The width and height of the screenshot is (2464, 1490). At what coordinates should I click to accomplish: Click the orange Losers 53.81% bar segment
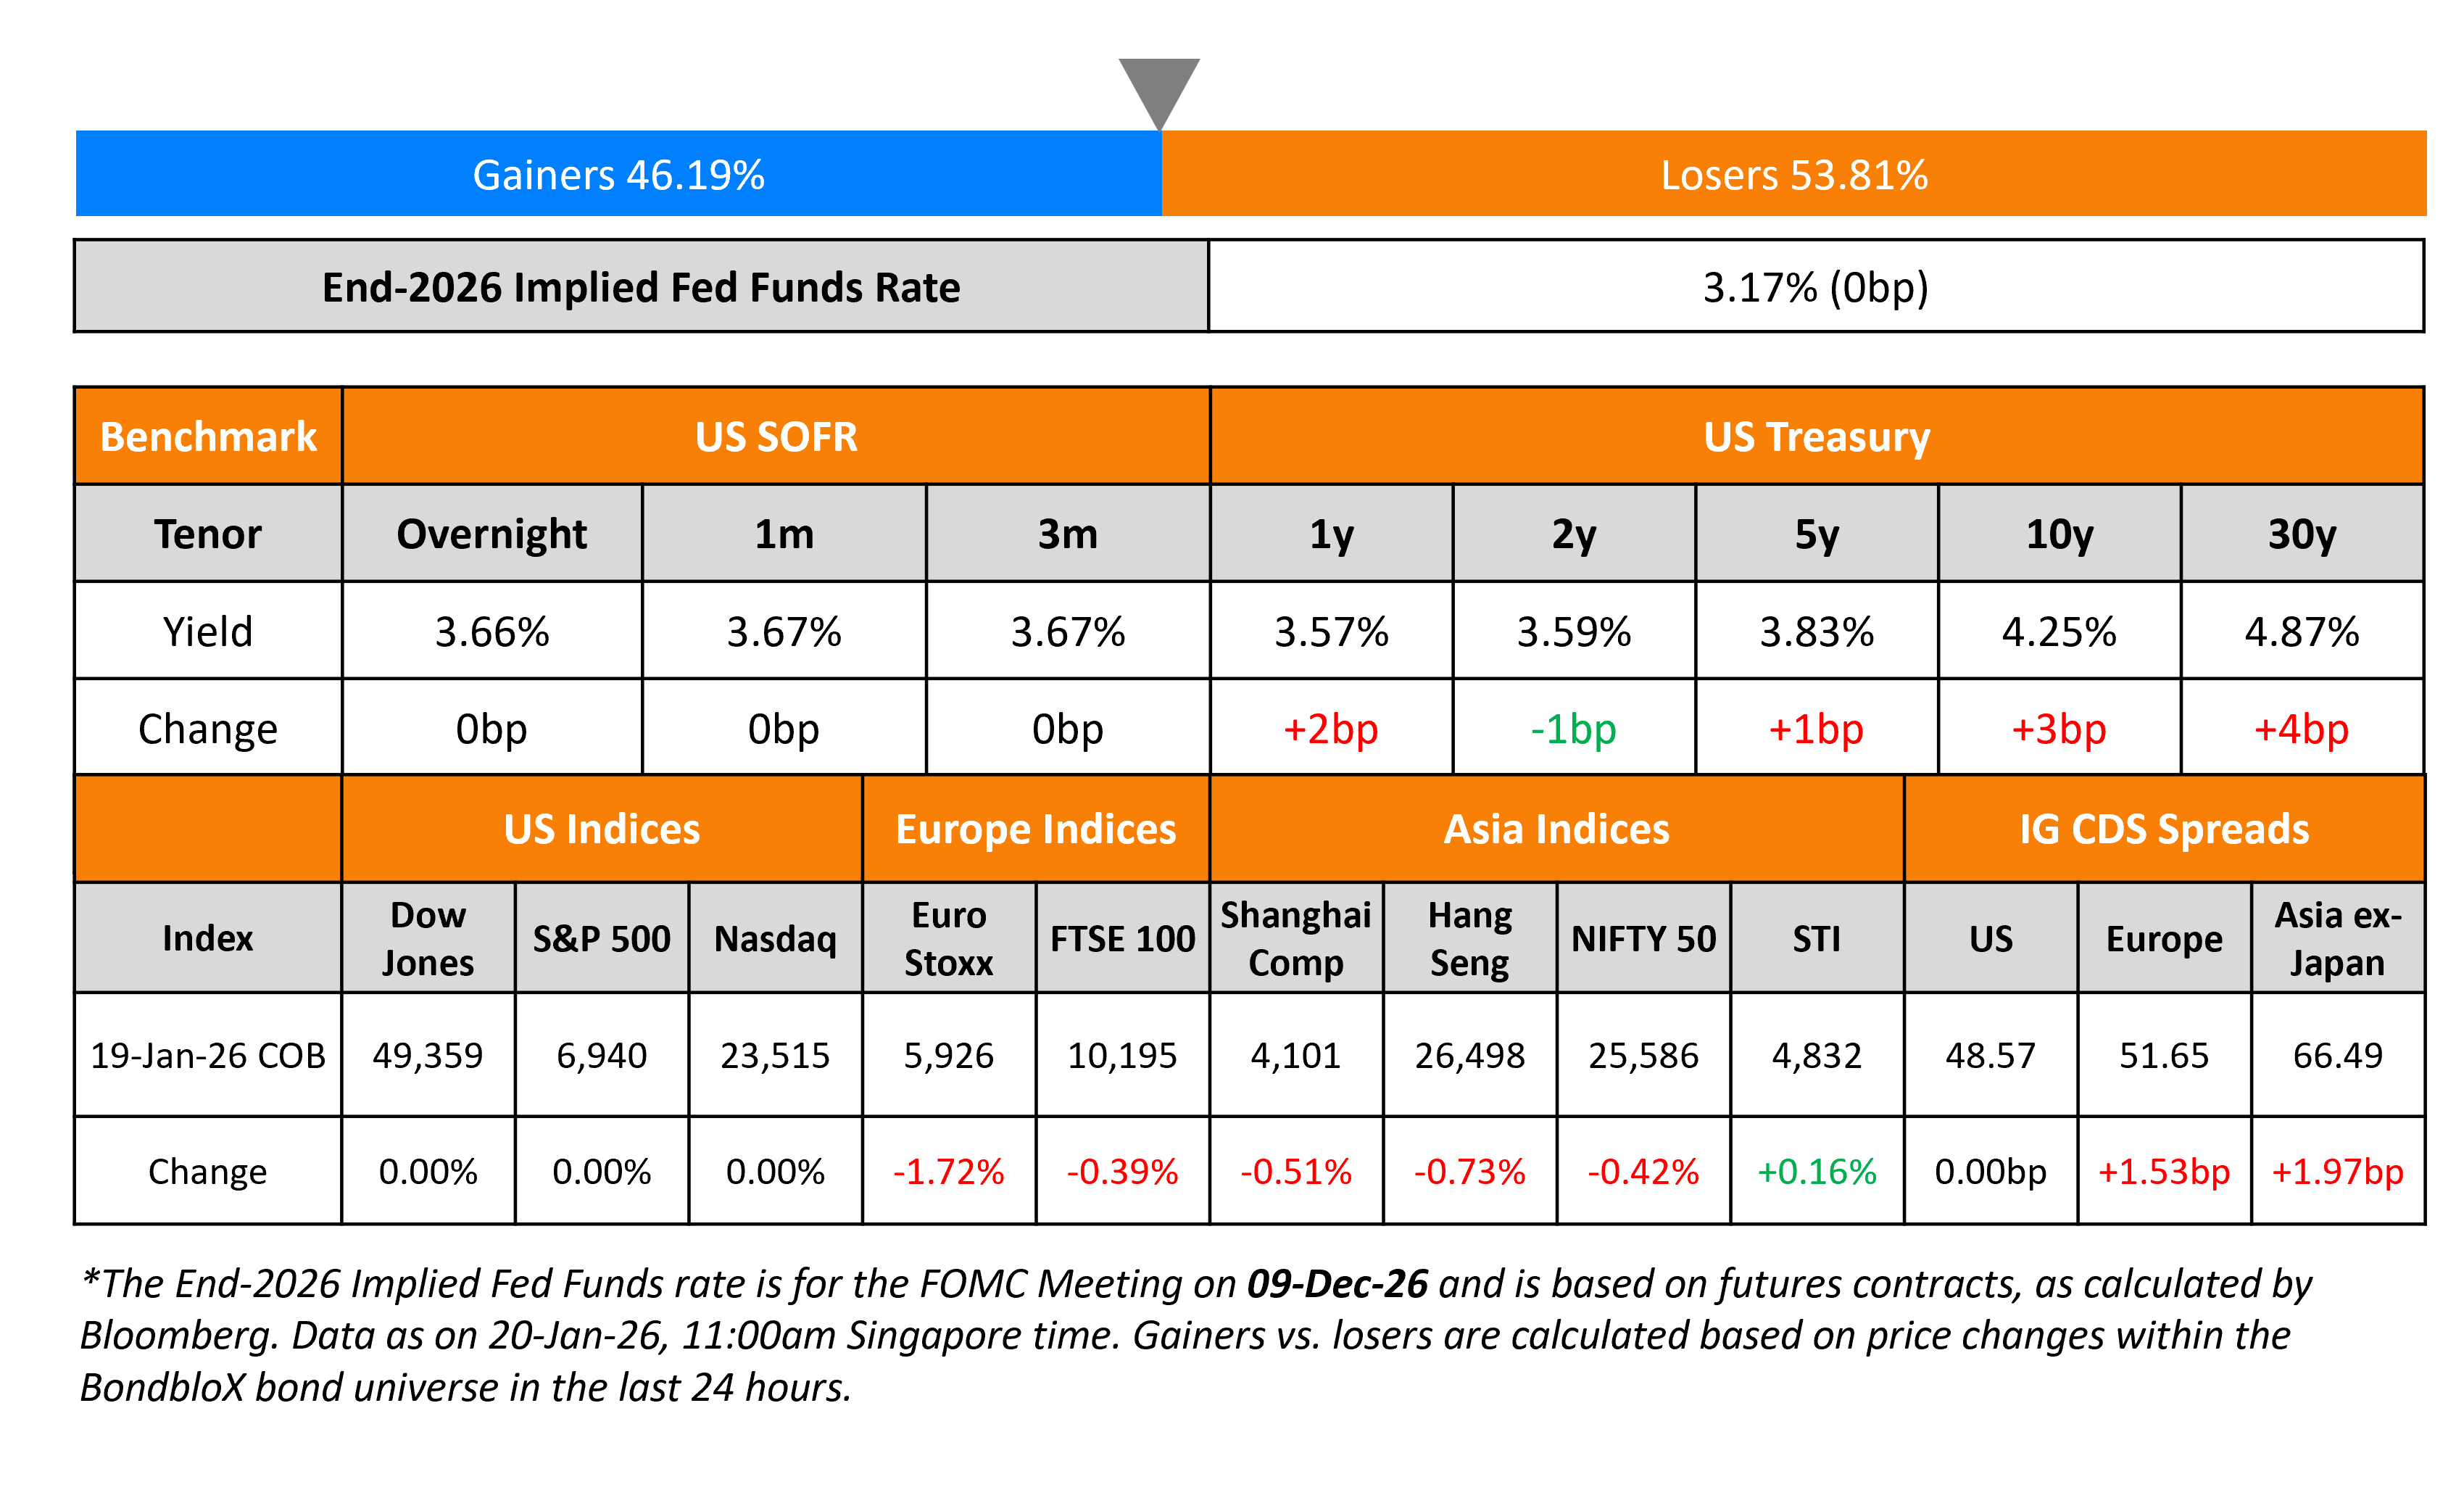click(x=1793, y=174)
